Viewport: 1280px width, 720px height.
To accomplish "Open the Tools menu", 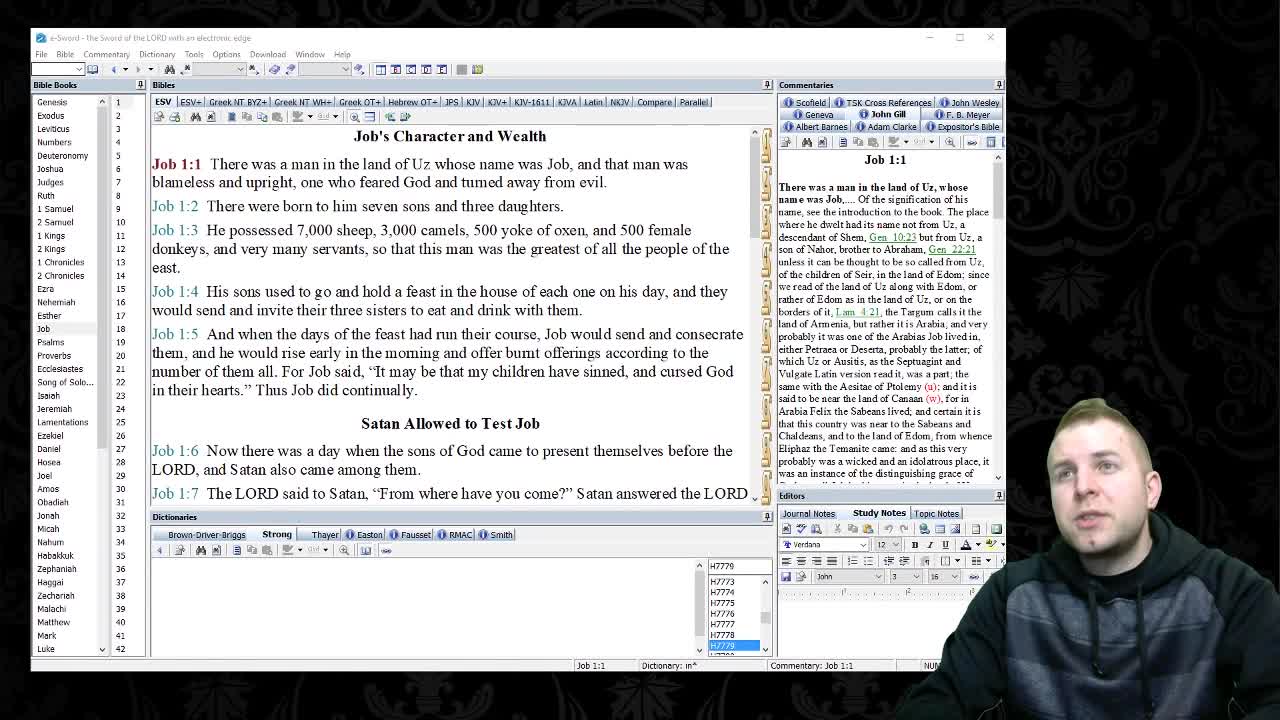I will (194, 54).
